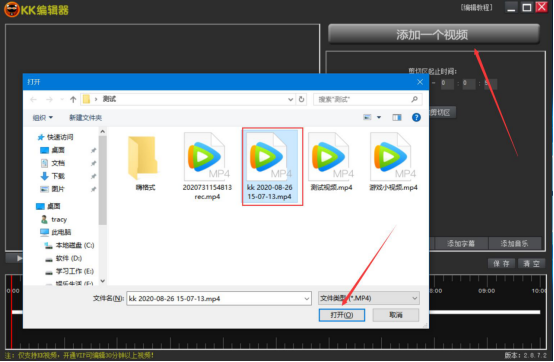
Task: Select kk 2020-08-26 15-07-13.mp4 file
Action: (x=270, y=166)
